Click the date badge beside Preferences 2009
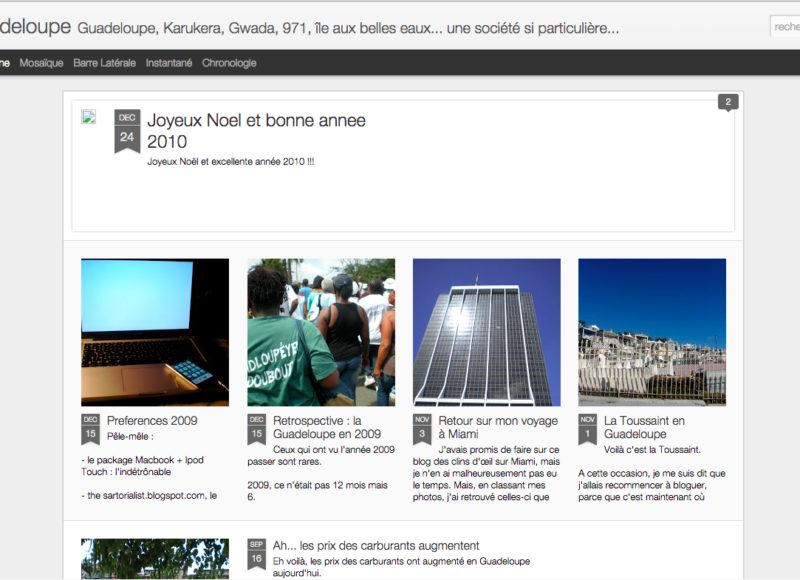 91,428
